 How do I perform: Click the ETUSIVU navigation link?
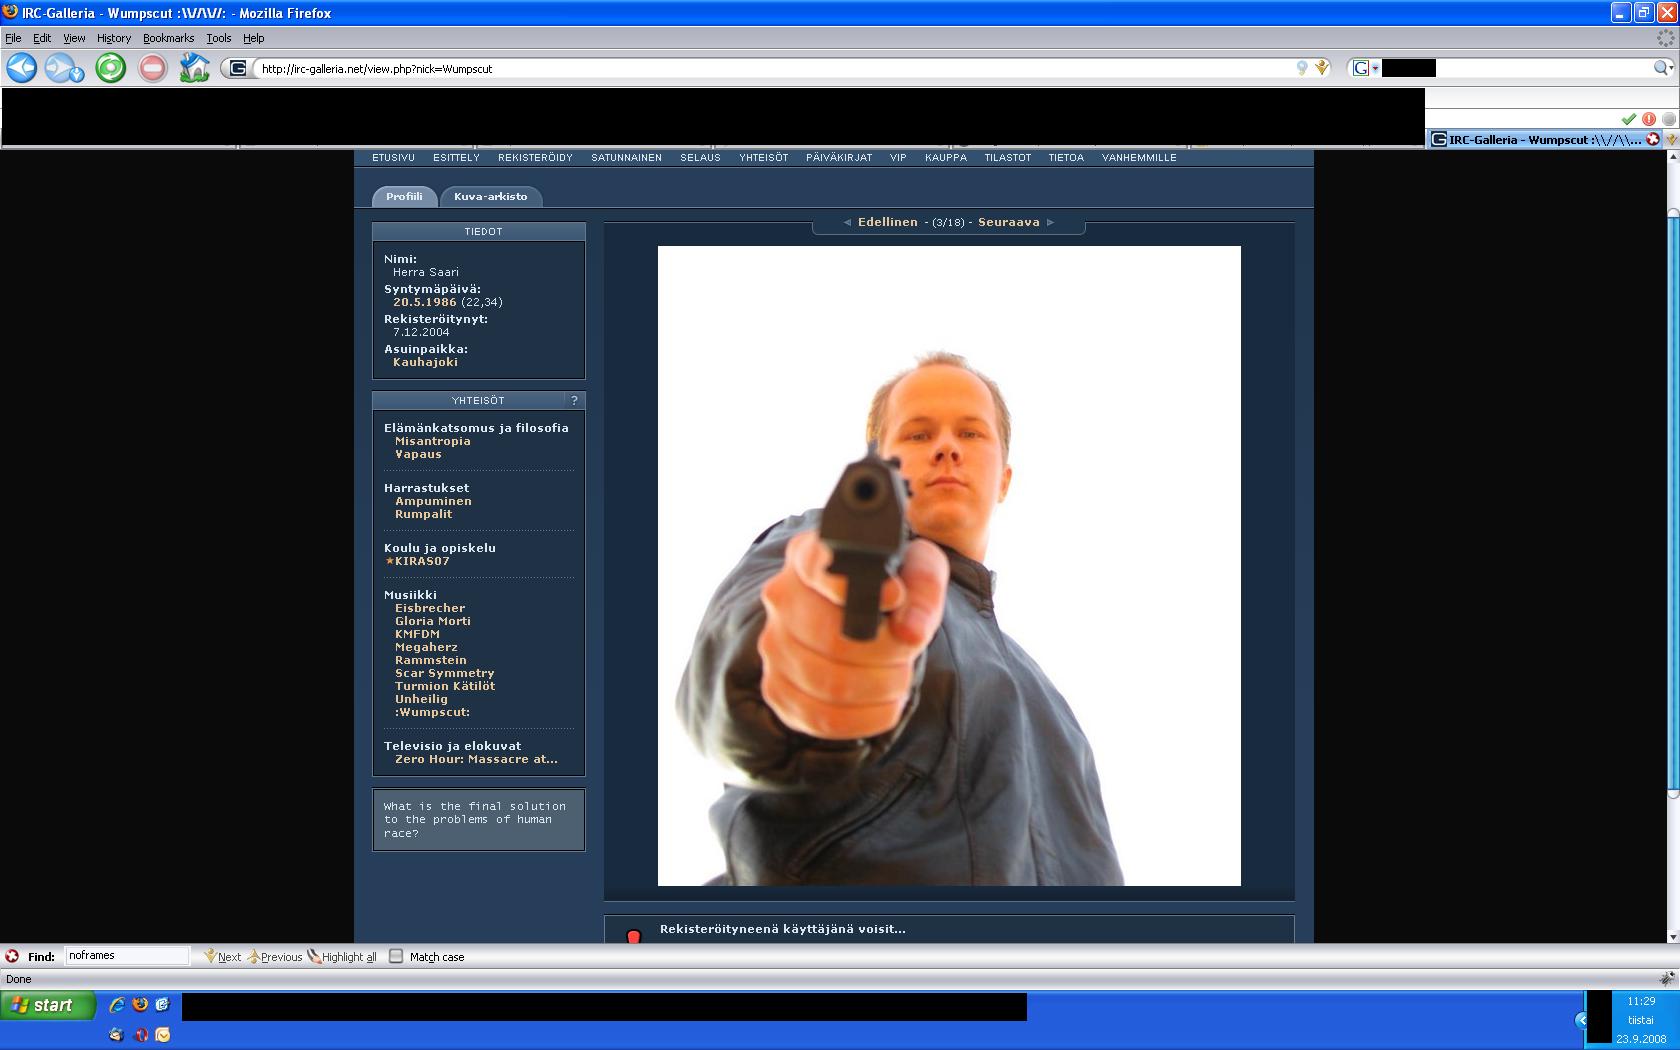coord(393,157)
